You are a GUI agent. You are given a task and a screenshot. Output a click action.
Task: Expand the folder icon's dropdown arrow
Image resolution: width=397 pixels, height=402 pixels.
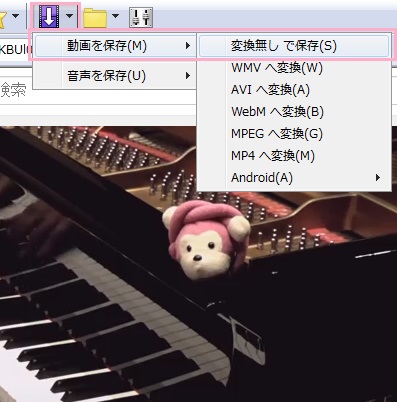(x=115, y=16)
